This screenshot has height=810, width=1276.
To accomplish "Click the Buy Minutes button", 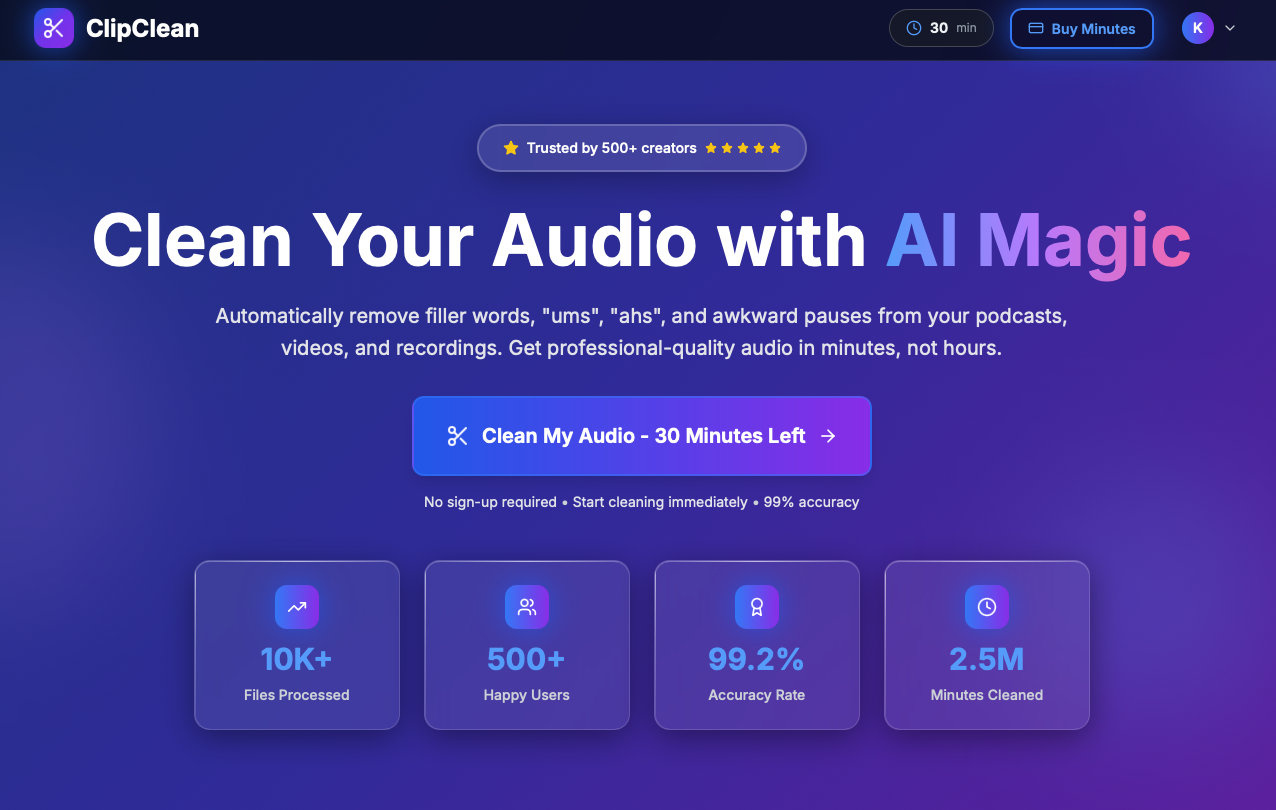I will click(1082, 28).
